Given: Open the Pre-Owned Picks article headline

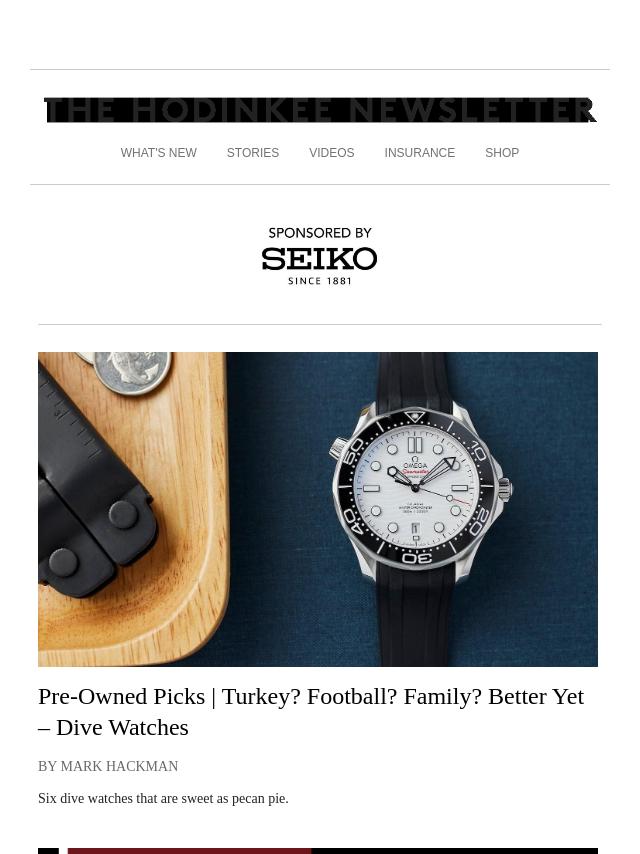Looking at the screenshot, I should pos(311,712).
